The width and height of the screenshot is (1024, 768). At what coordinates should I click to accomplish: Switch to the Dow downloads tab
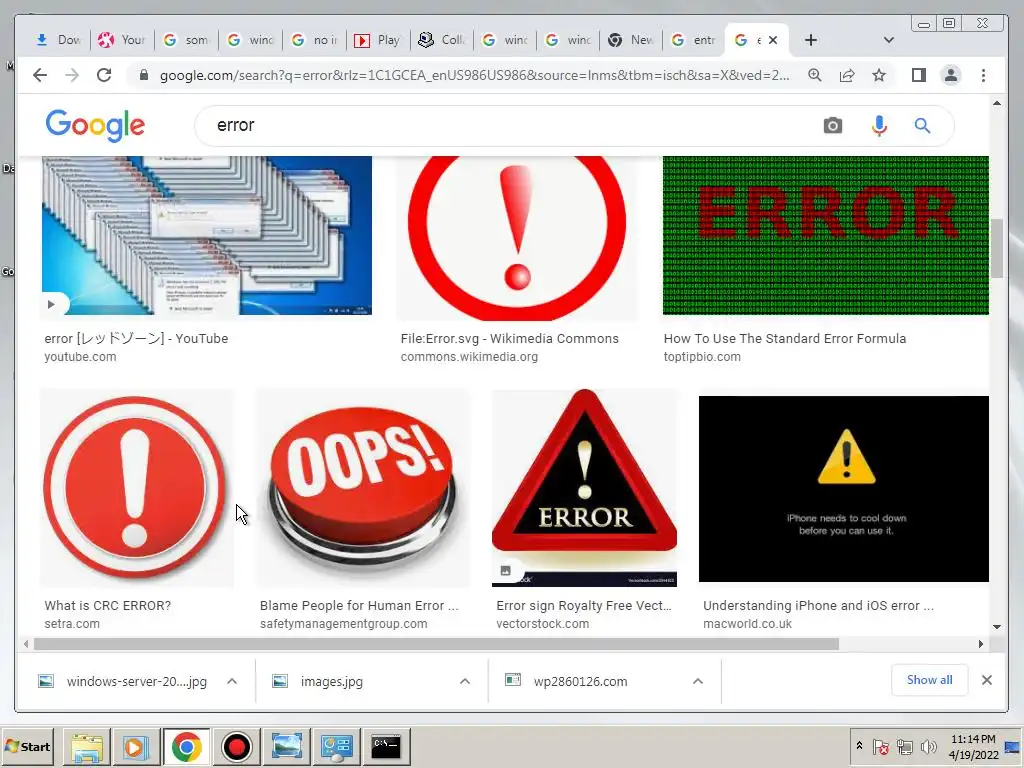(x=57, y=40)
